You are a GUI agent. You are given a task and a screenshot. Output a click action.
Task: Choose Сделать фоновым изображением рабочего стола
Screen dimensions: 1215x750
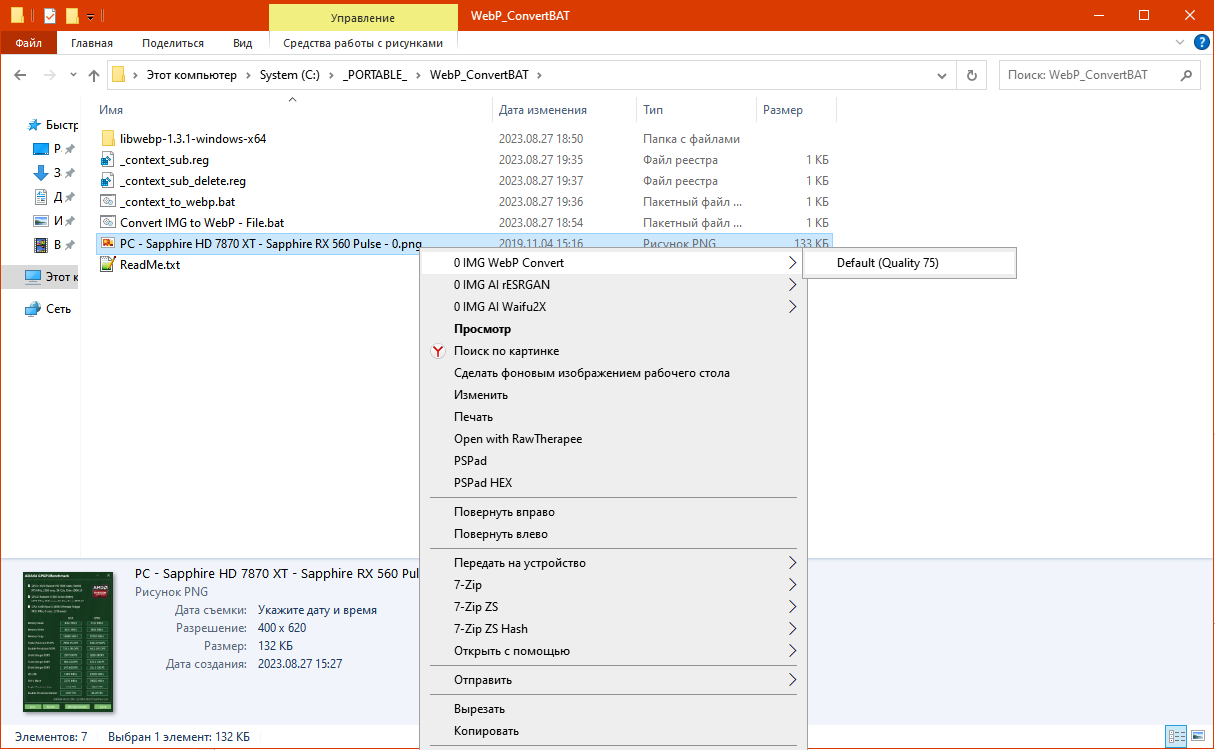[613, 373]
